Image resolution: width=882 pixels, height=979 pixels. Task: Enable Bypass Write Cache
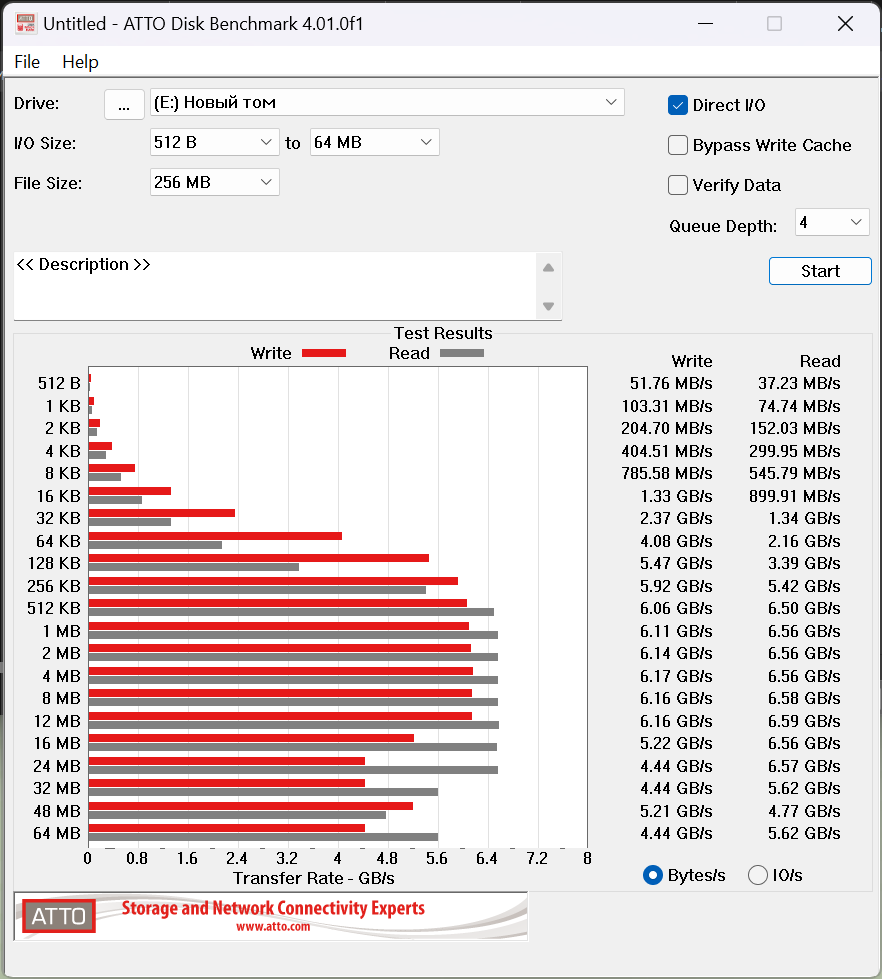[x=678, y=145]
